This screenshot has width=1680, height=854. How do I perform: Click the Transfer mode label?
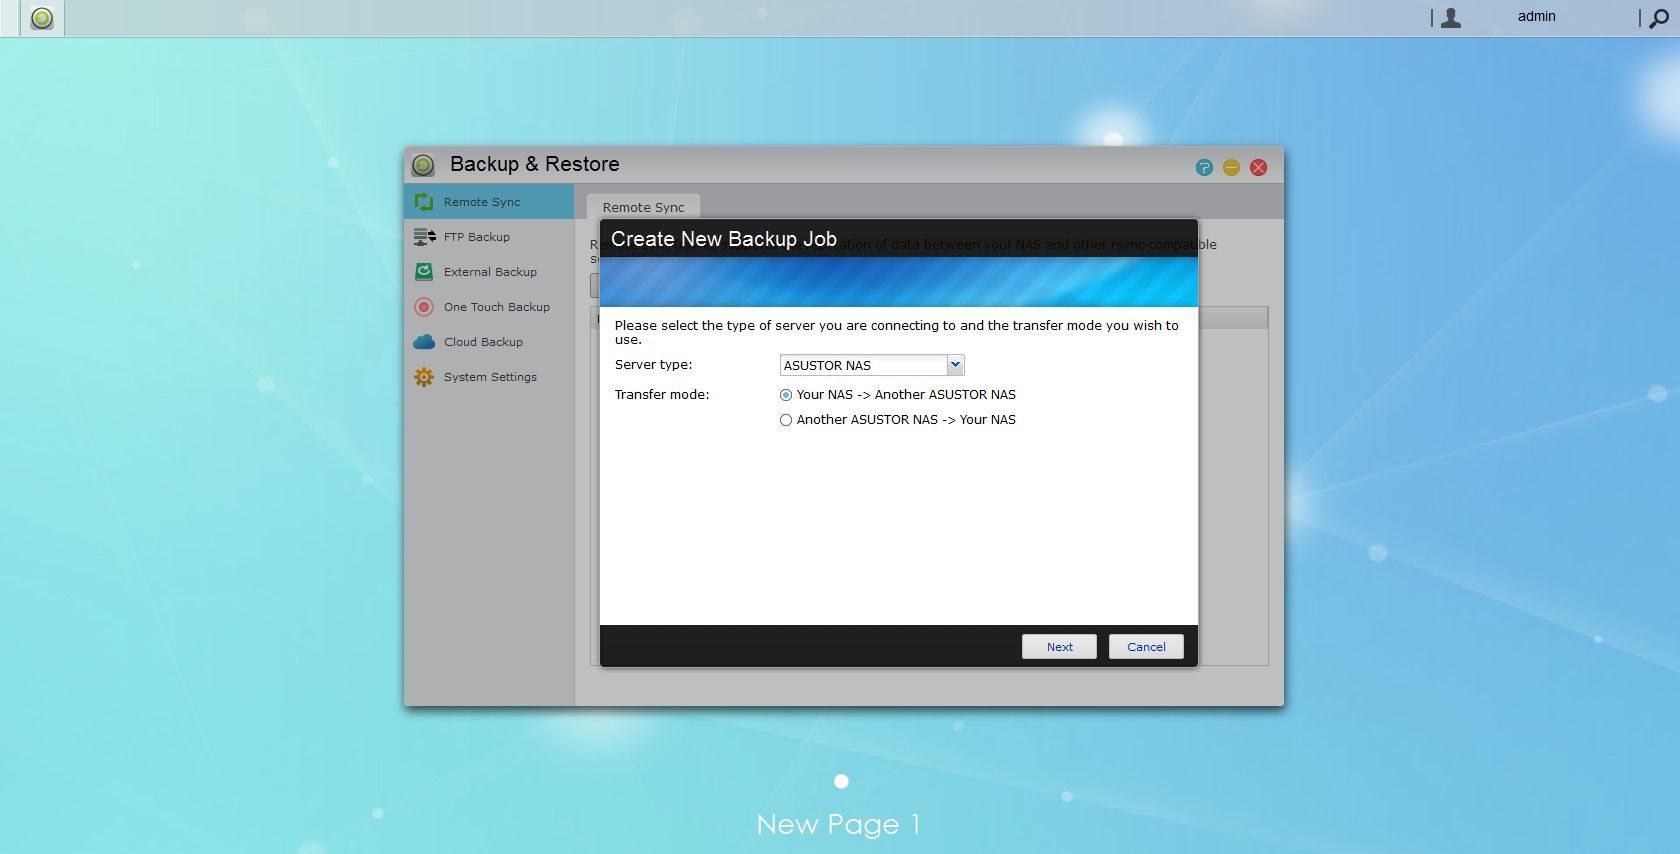click(x=662, y=395)
